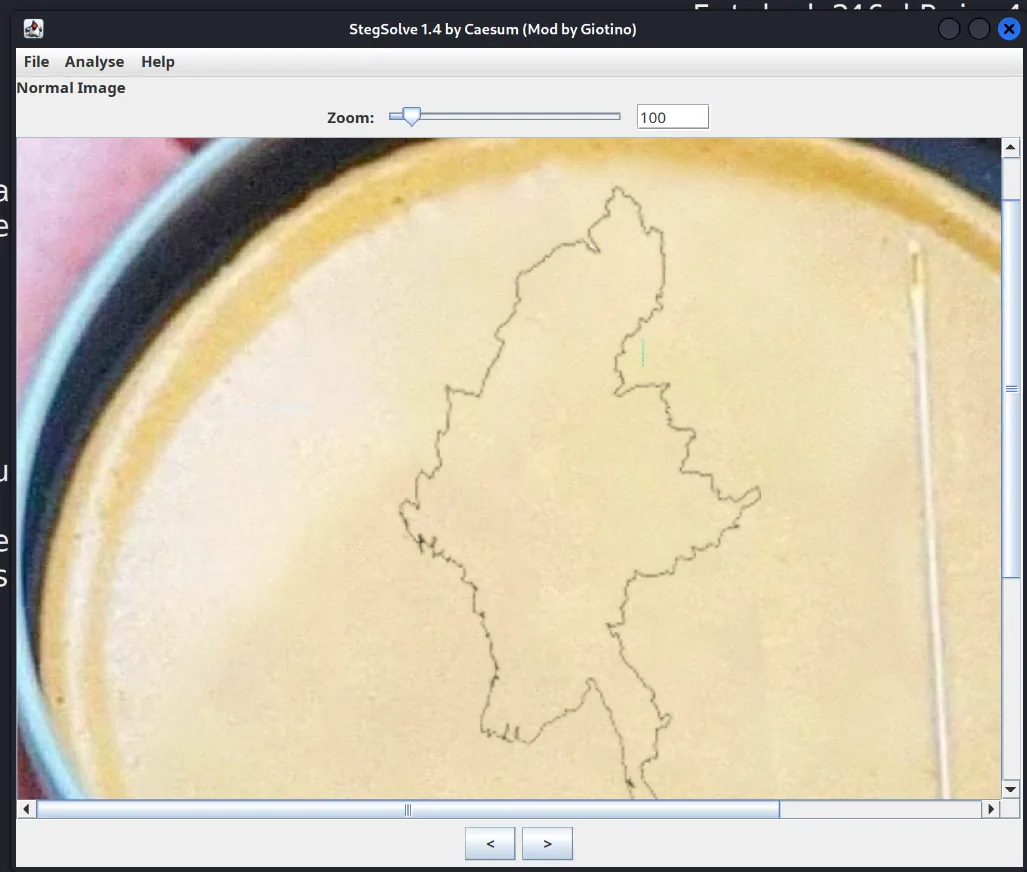Click the zoom value field showing 100

pos(673,117)
